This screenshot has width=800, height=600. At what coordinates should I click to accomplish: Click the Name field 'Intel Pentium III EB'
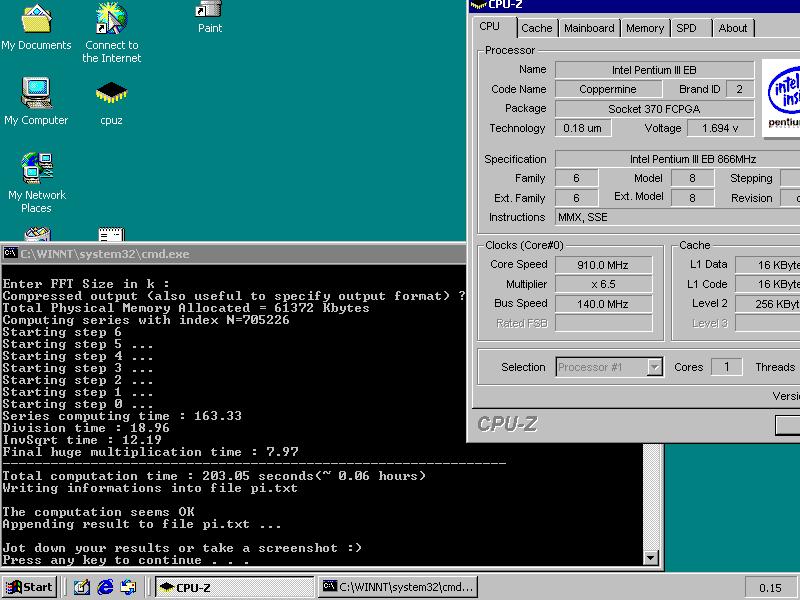click(x=654, y=70)
